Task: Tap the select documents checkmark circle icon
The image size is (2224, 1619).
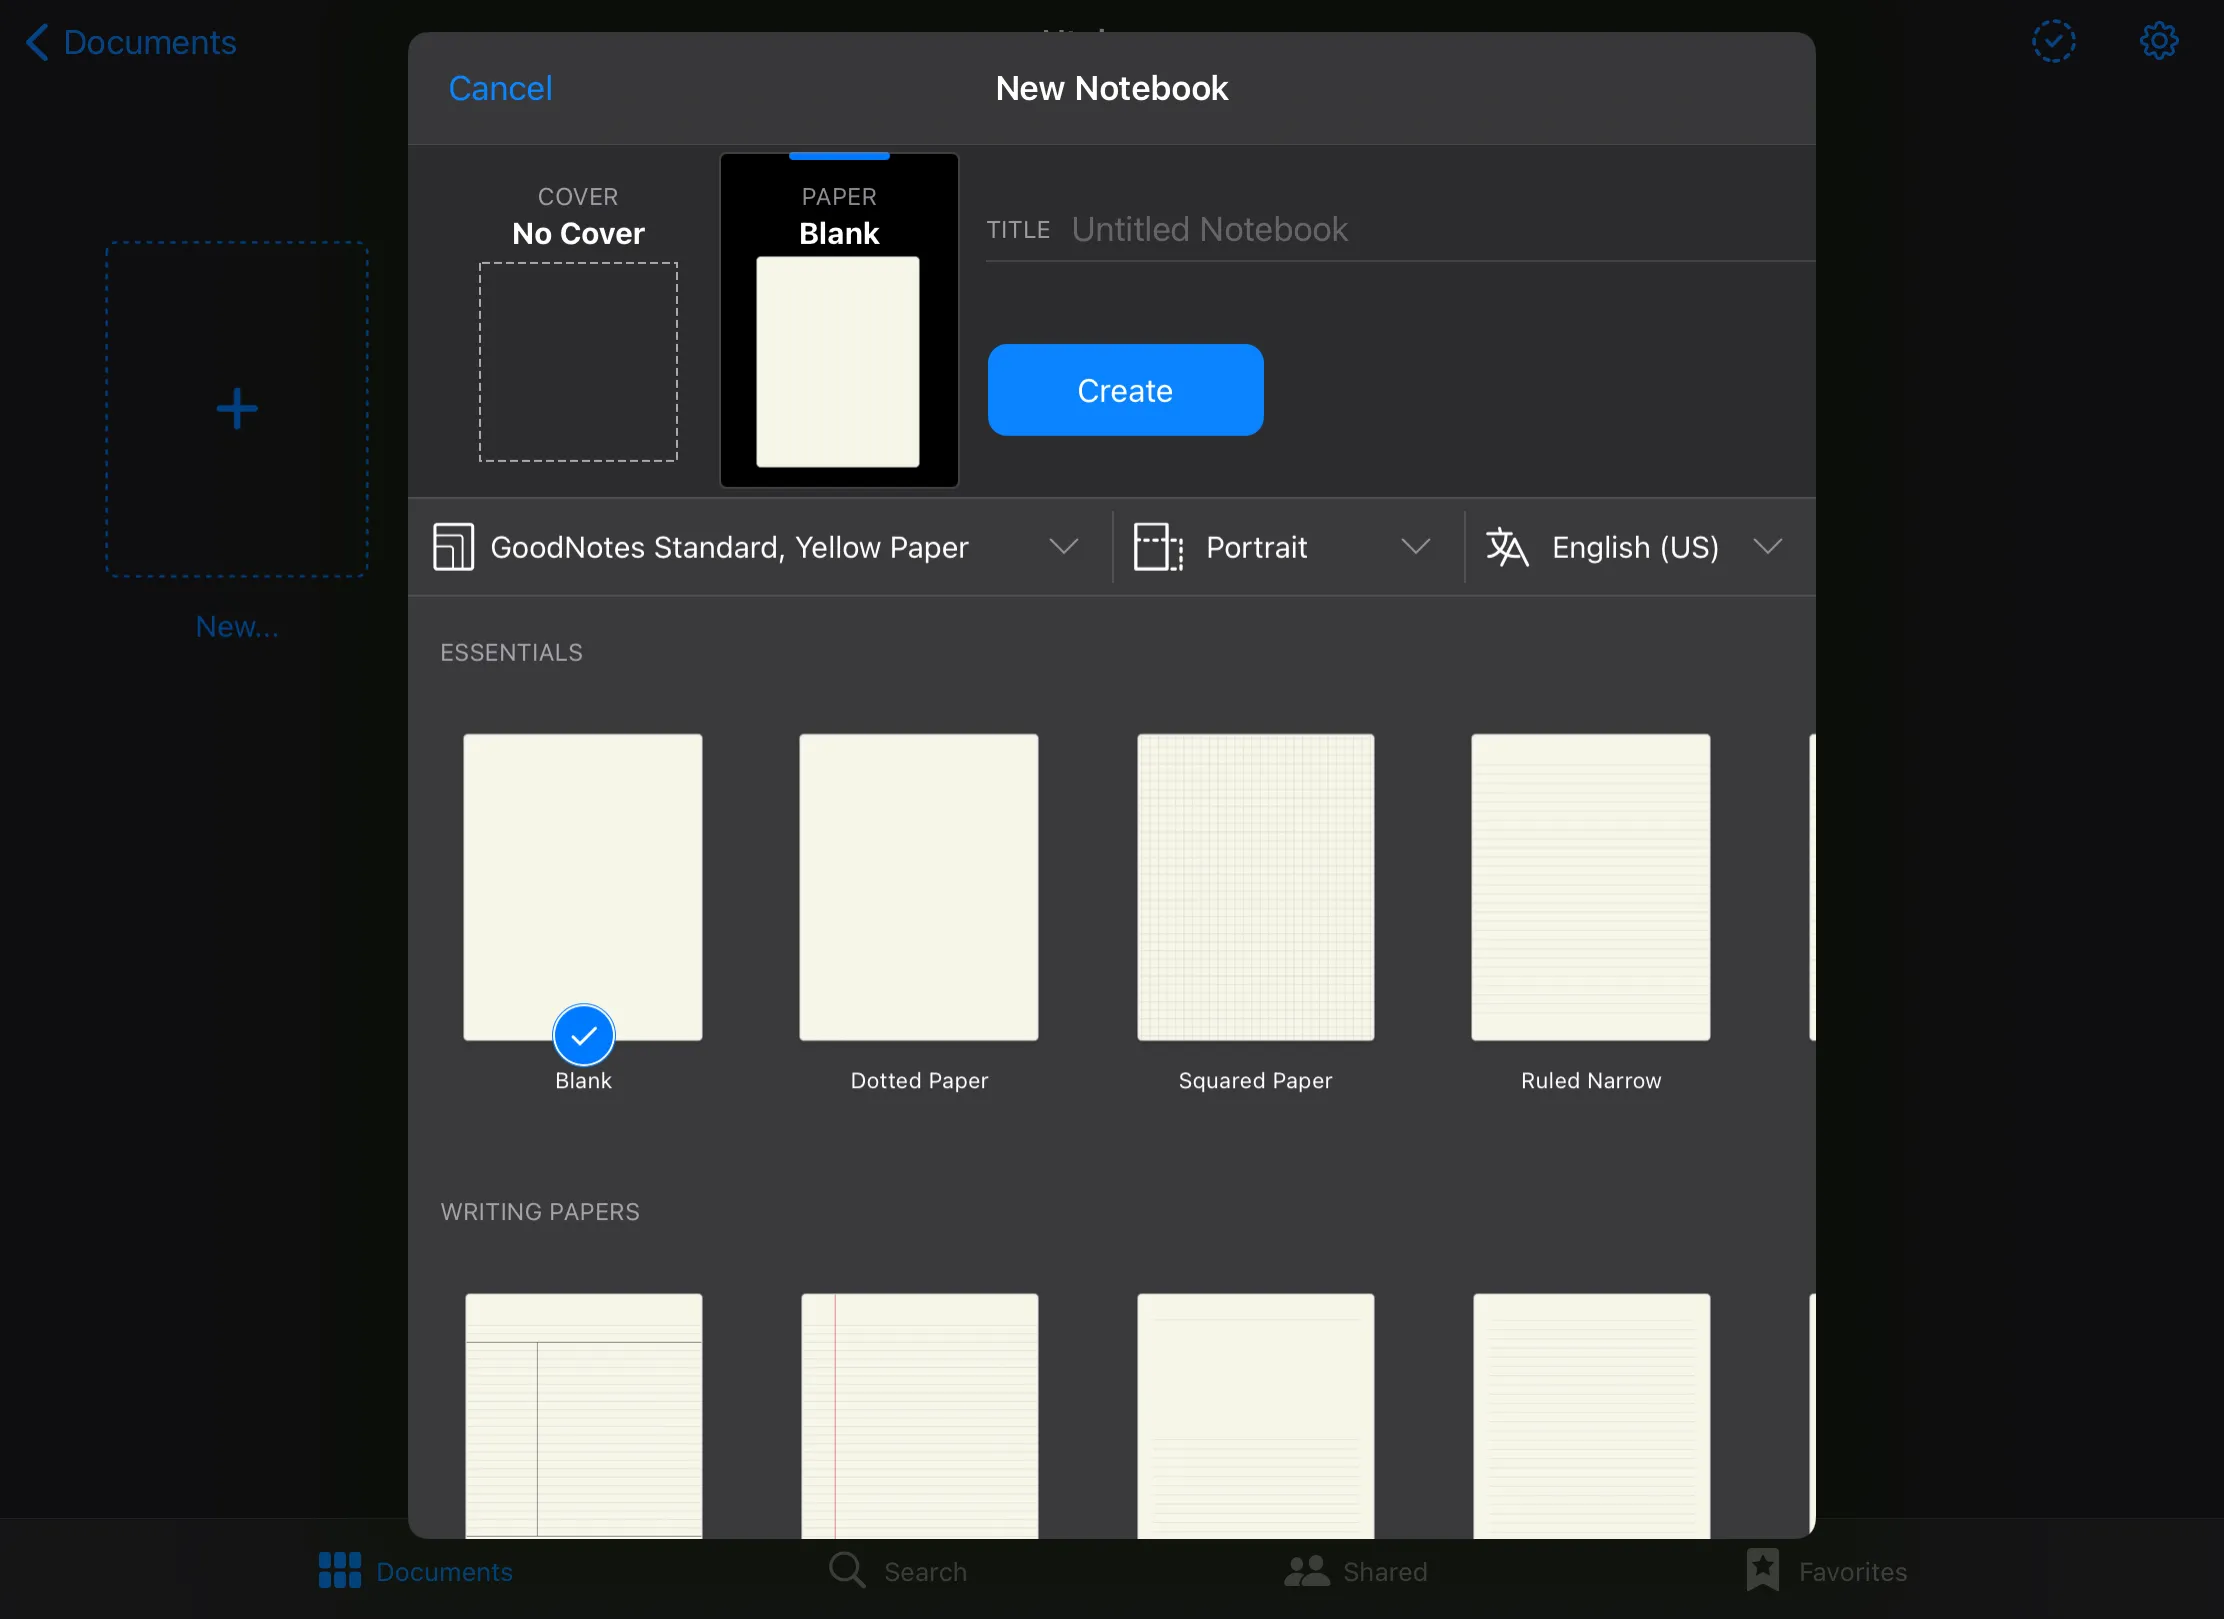Action: pyautogui.click(x=2053, y=41)
